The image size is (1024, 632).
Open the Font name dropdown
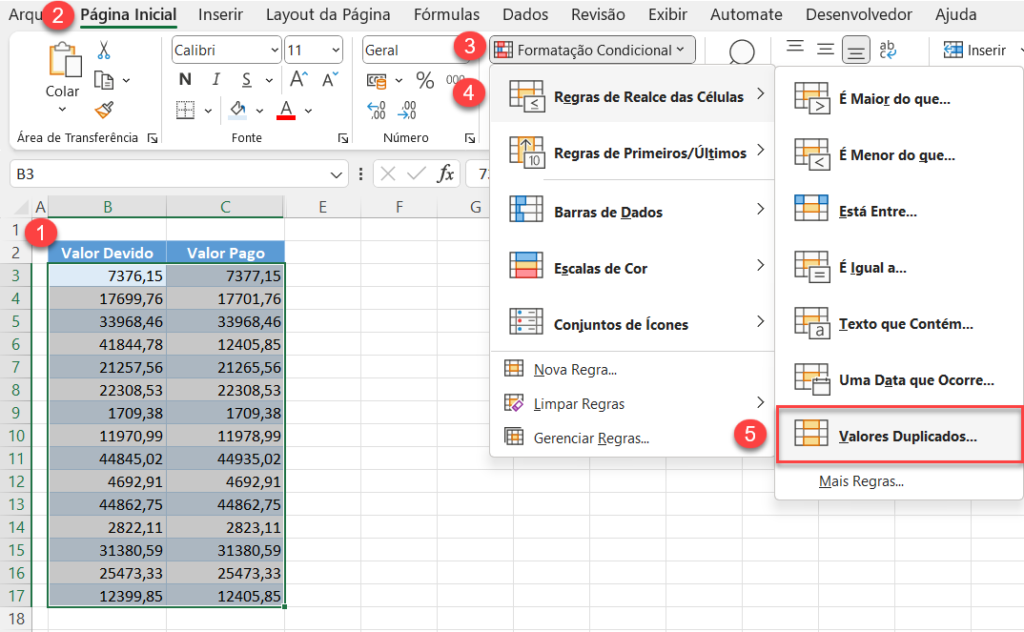pyautogui.click(x=275, y=50)
